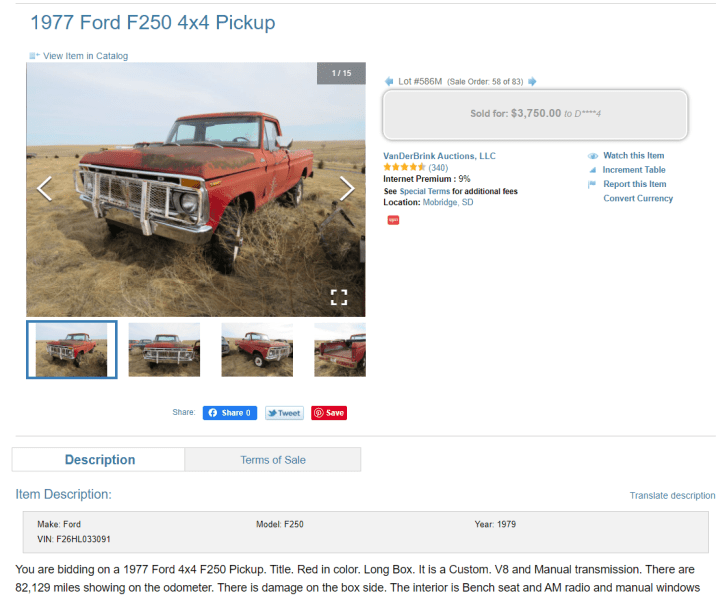Switch to the Description tab
Screen dimensions: 727x600
[x=99, y=460]
